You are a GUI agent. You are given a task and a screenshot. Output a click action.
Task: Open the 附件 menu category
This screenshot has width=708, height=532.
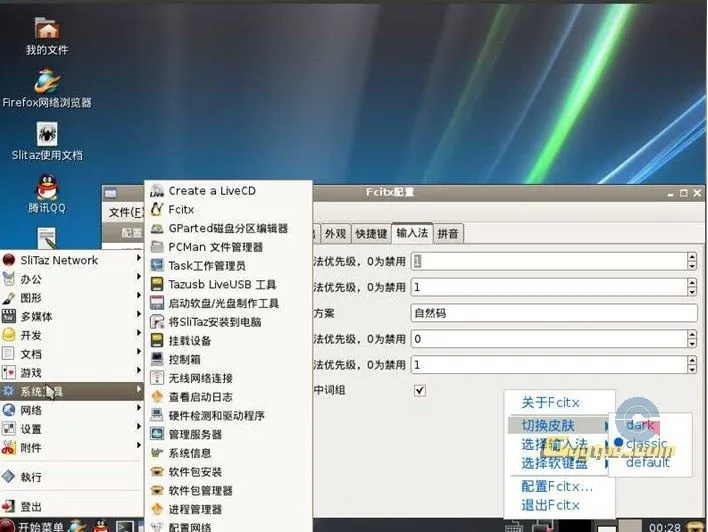coord(71,448)
